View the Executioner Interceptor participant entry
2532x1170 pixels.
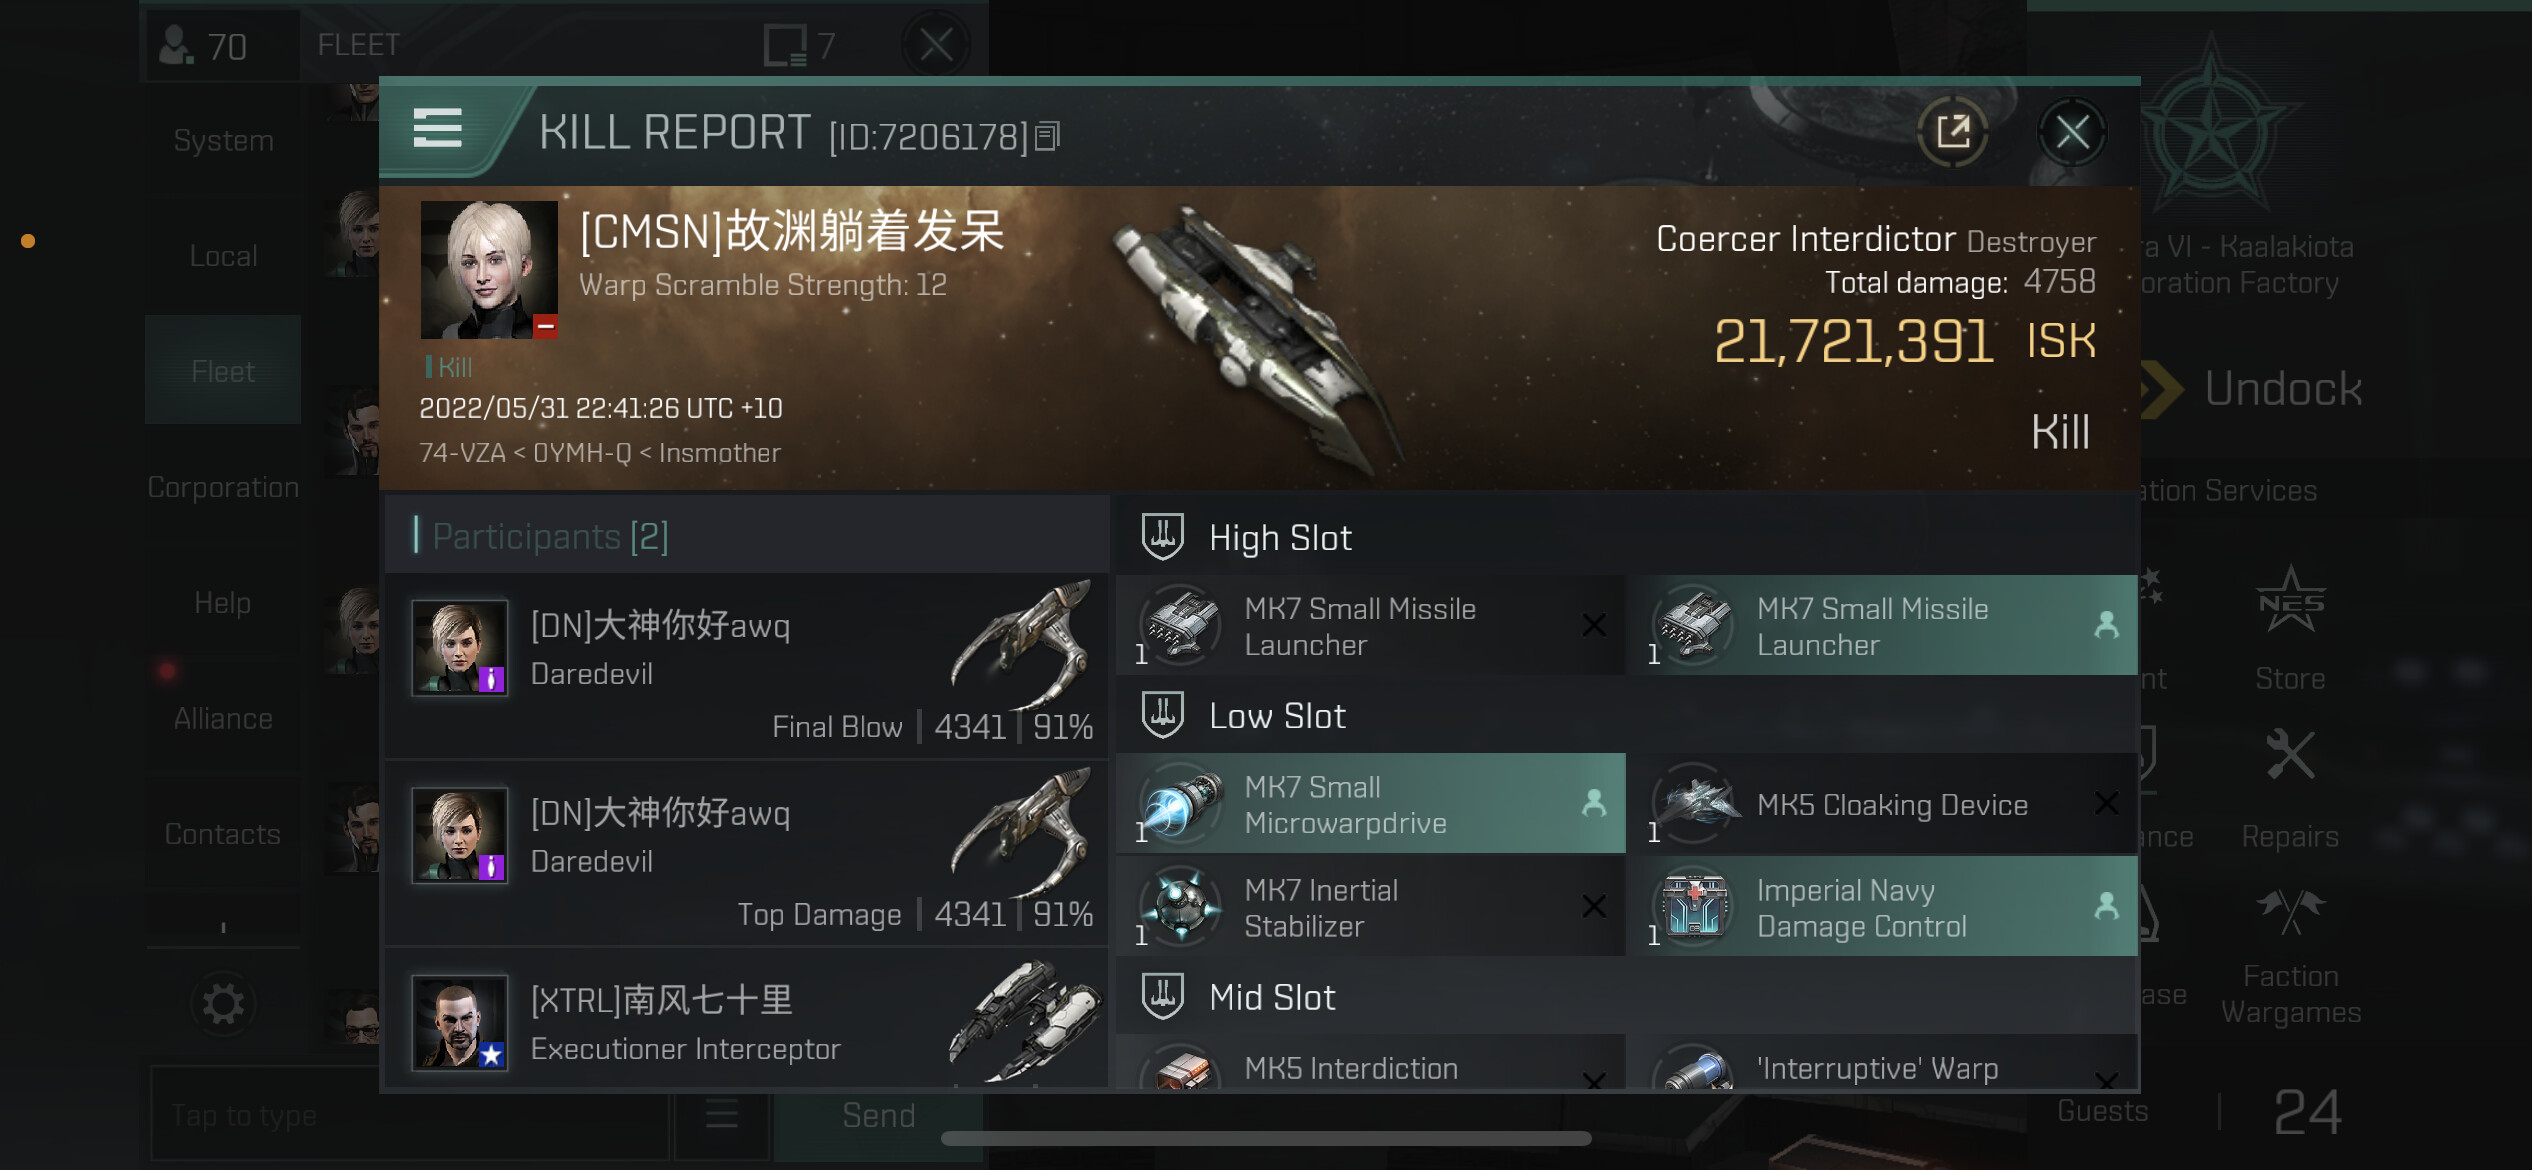[747, 1022]
